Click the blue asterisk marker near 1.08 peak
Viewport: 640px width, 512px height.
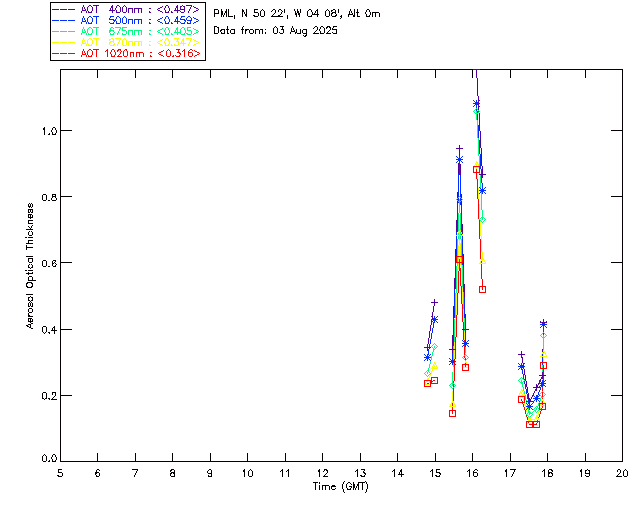(476, 103)
